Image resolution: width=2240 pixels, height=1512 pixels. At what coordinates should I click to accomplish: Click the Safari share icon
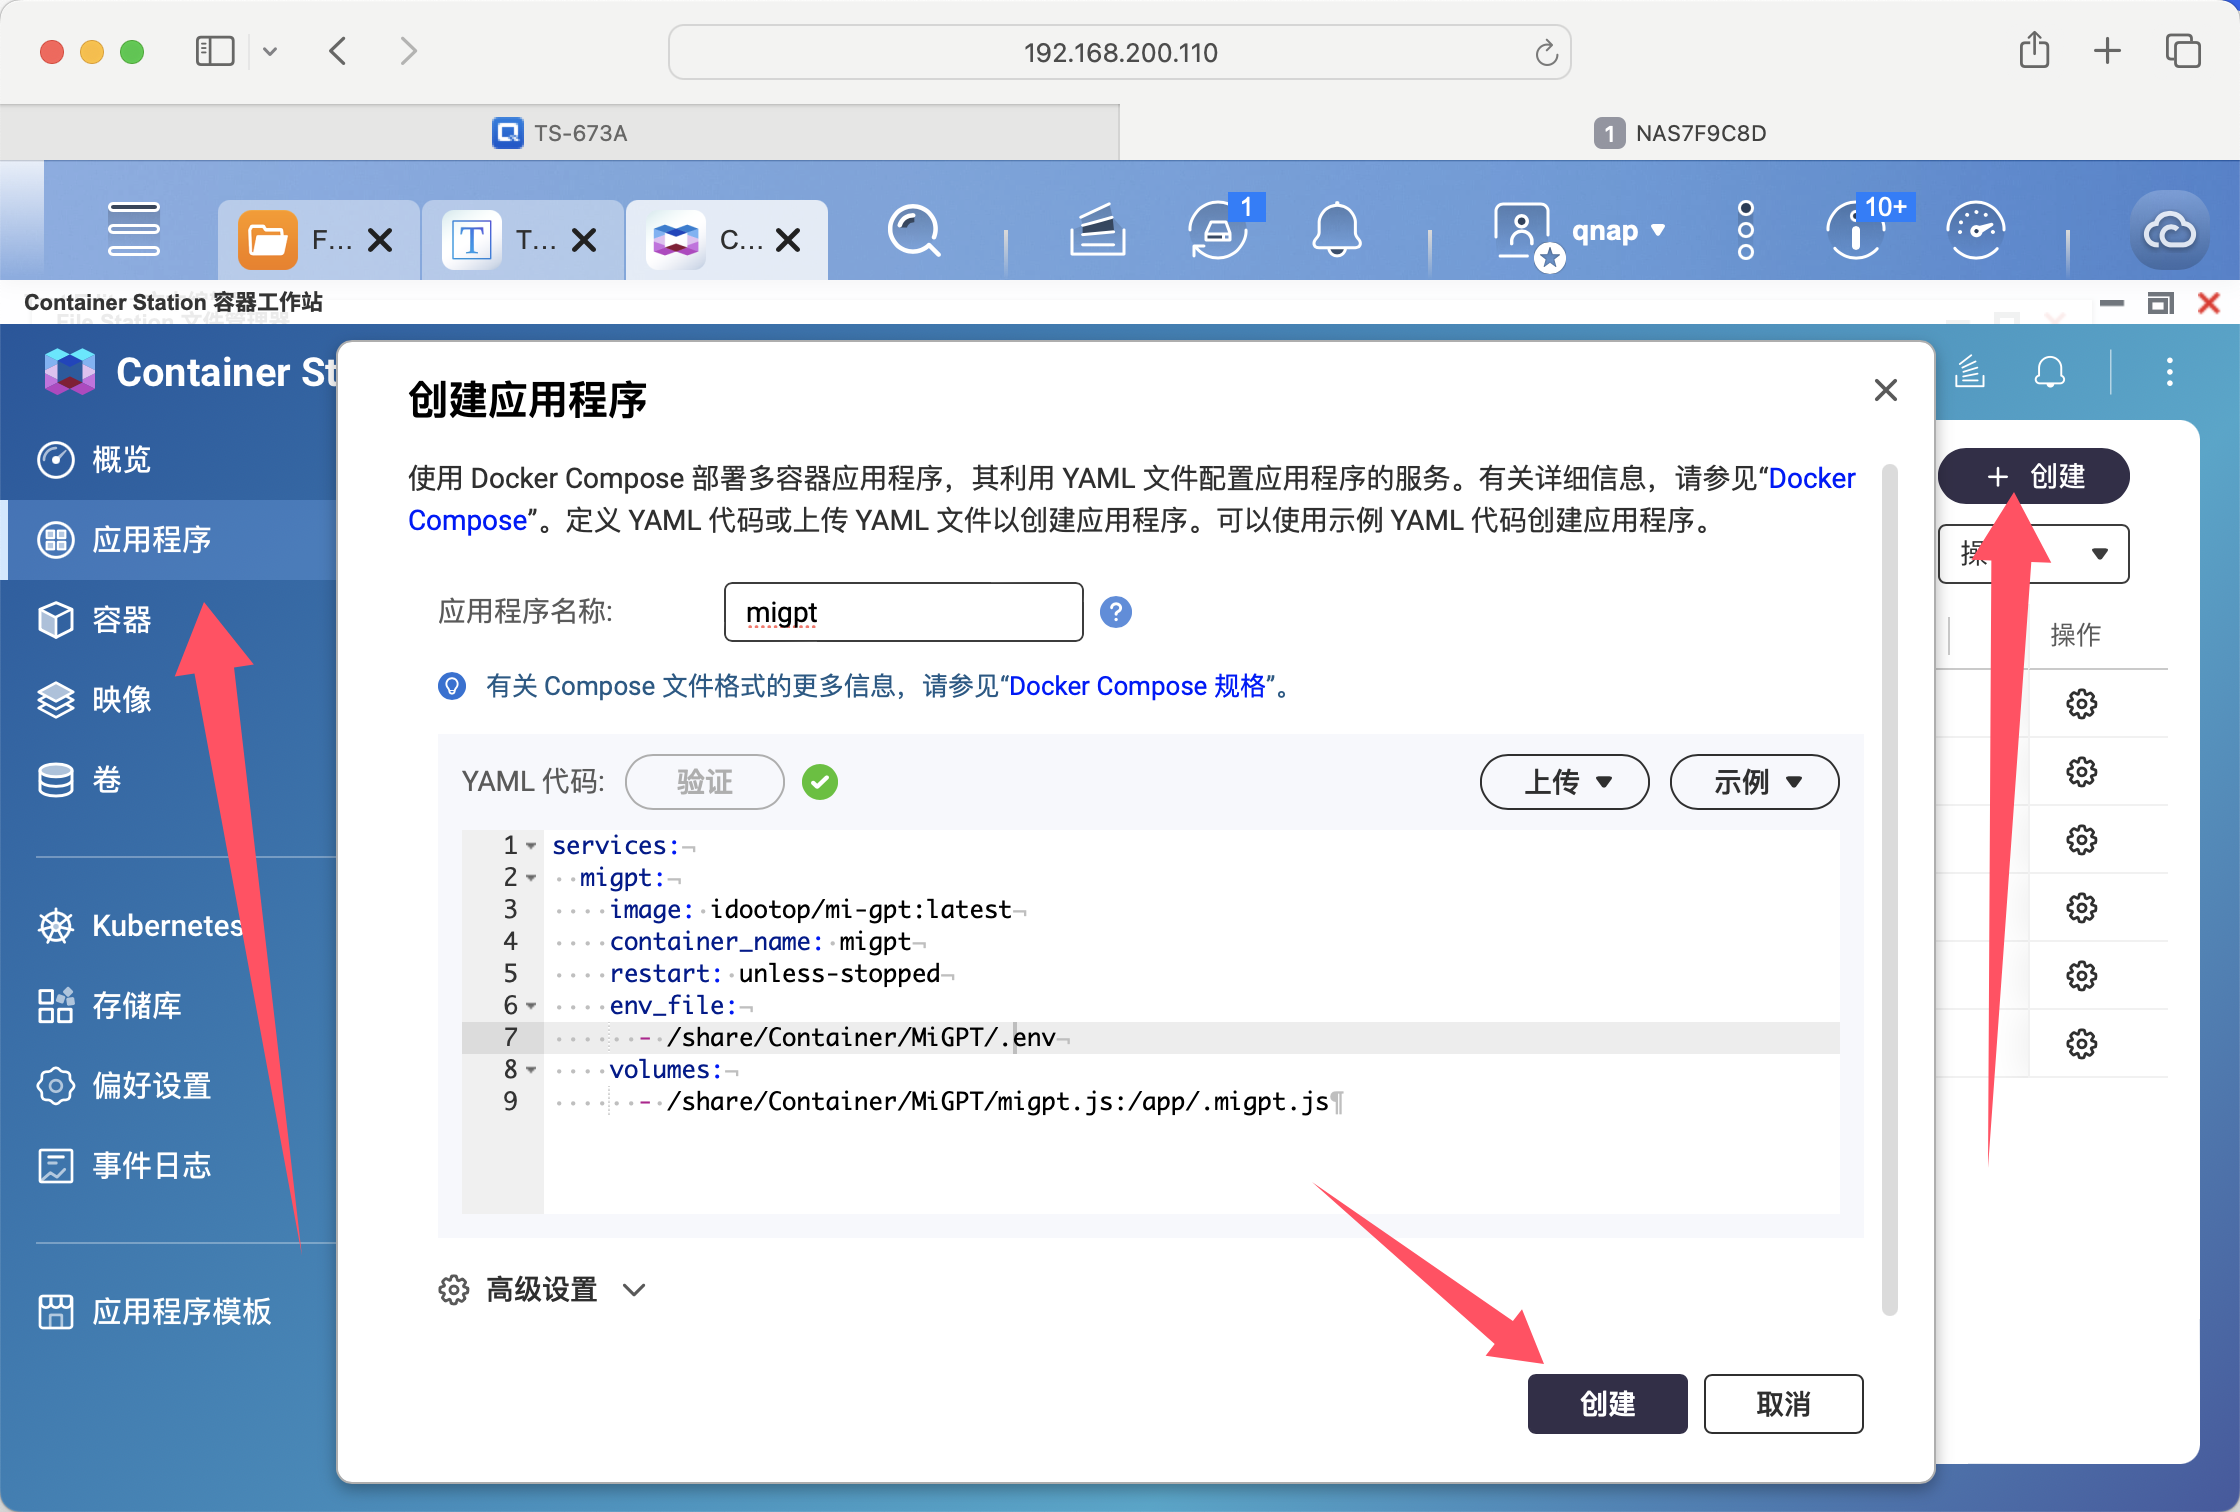coord(2035,50)
